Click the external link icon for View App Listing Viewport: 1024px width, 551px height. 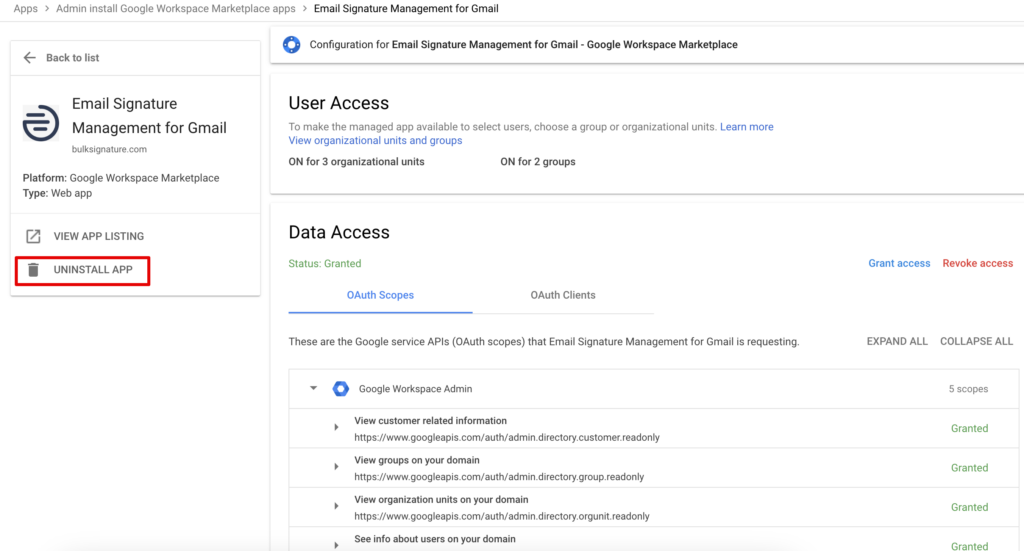pyautogui.click(x=33, y=236)
